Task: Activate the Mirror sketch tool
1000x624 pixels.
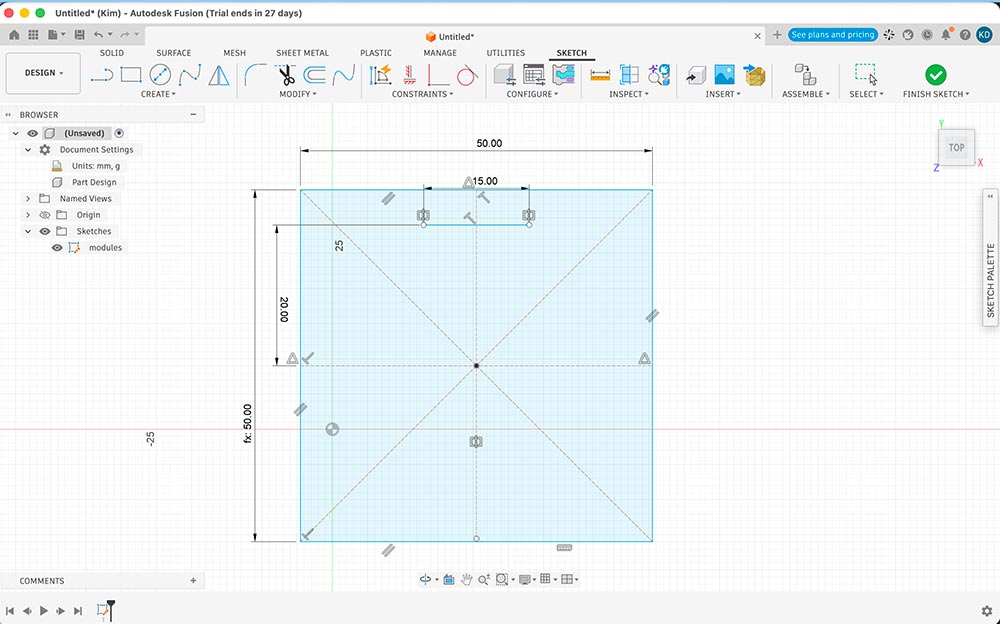Action: click(x=219, y=75)
